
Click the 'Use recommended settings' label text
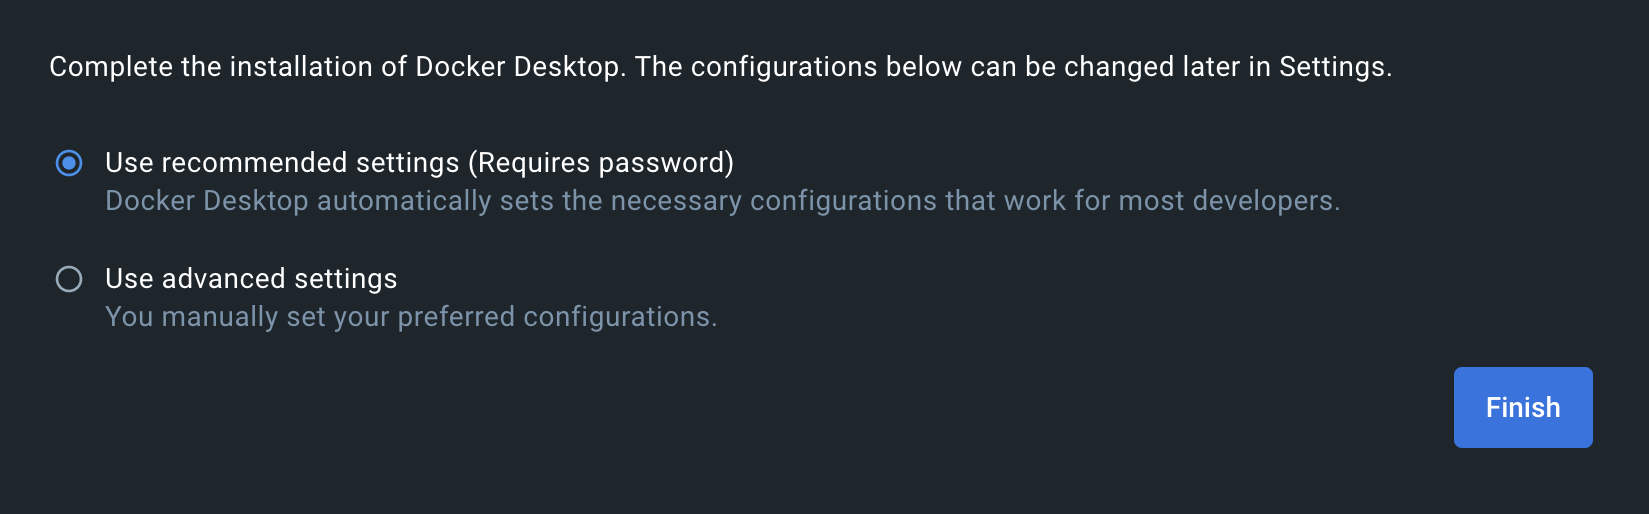282,163
